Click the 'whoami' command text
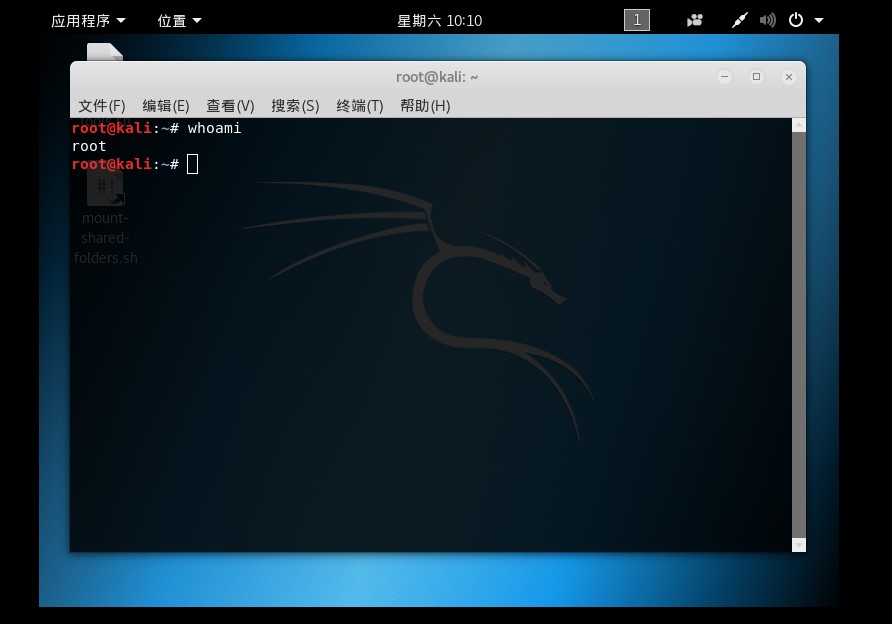Viewport: 892px width, 624px height. [214, 129]
